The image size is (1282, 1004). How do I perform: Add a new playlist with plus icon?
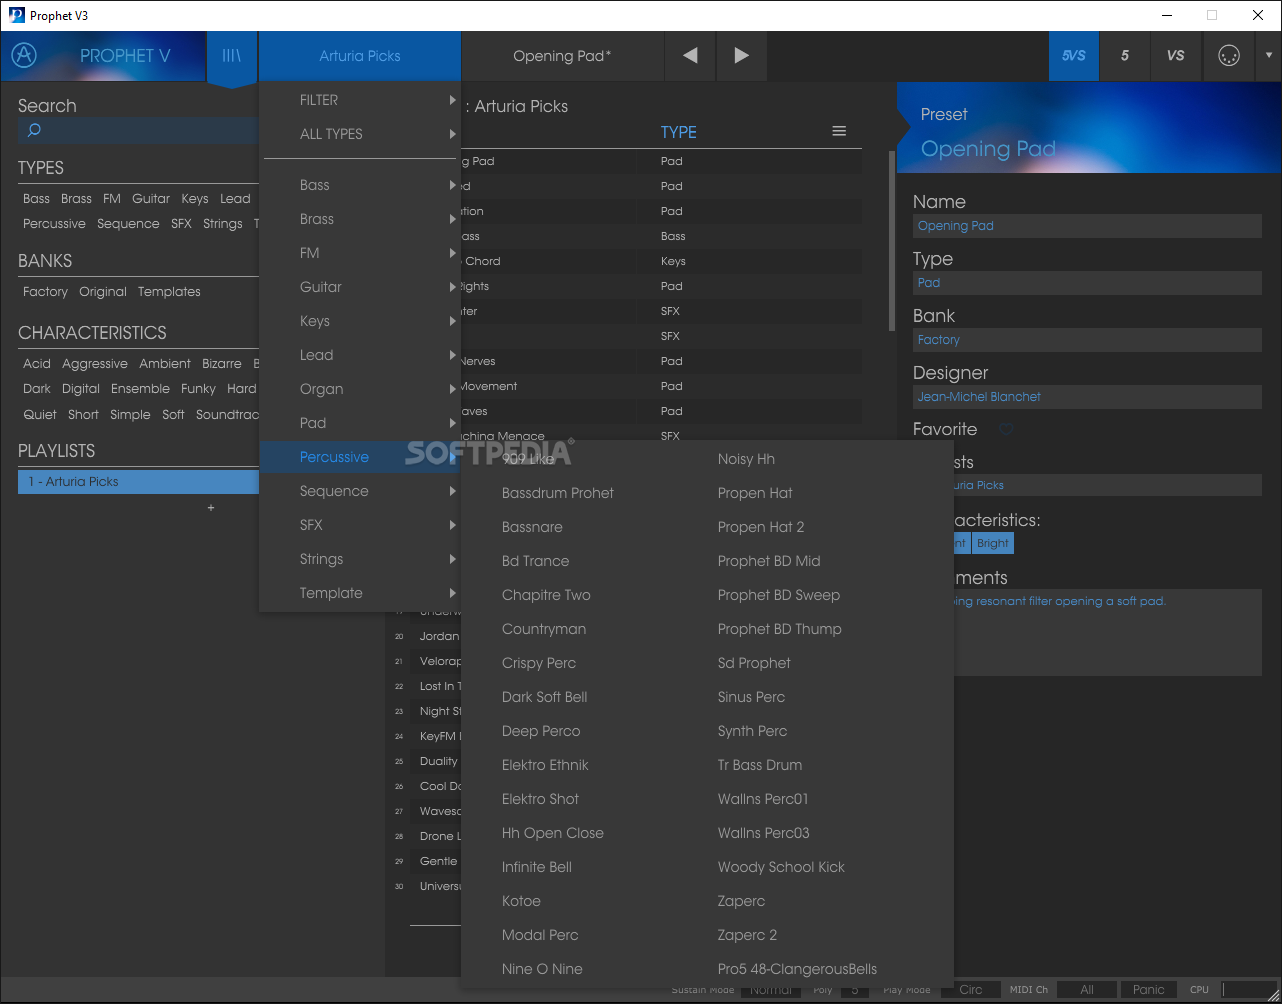coord(211,508)
